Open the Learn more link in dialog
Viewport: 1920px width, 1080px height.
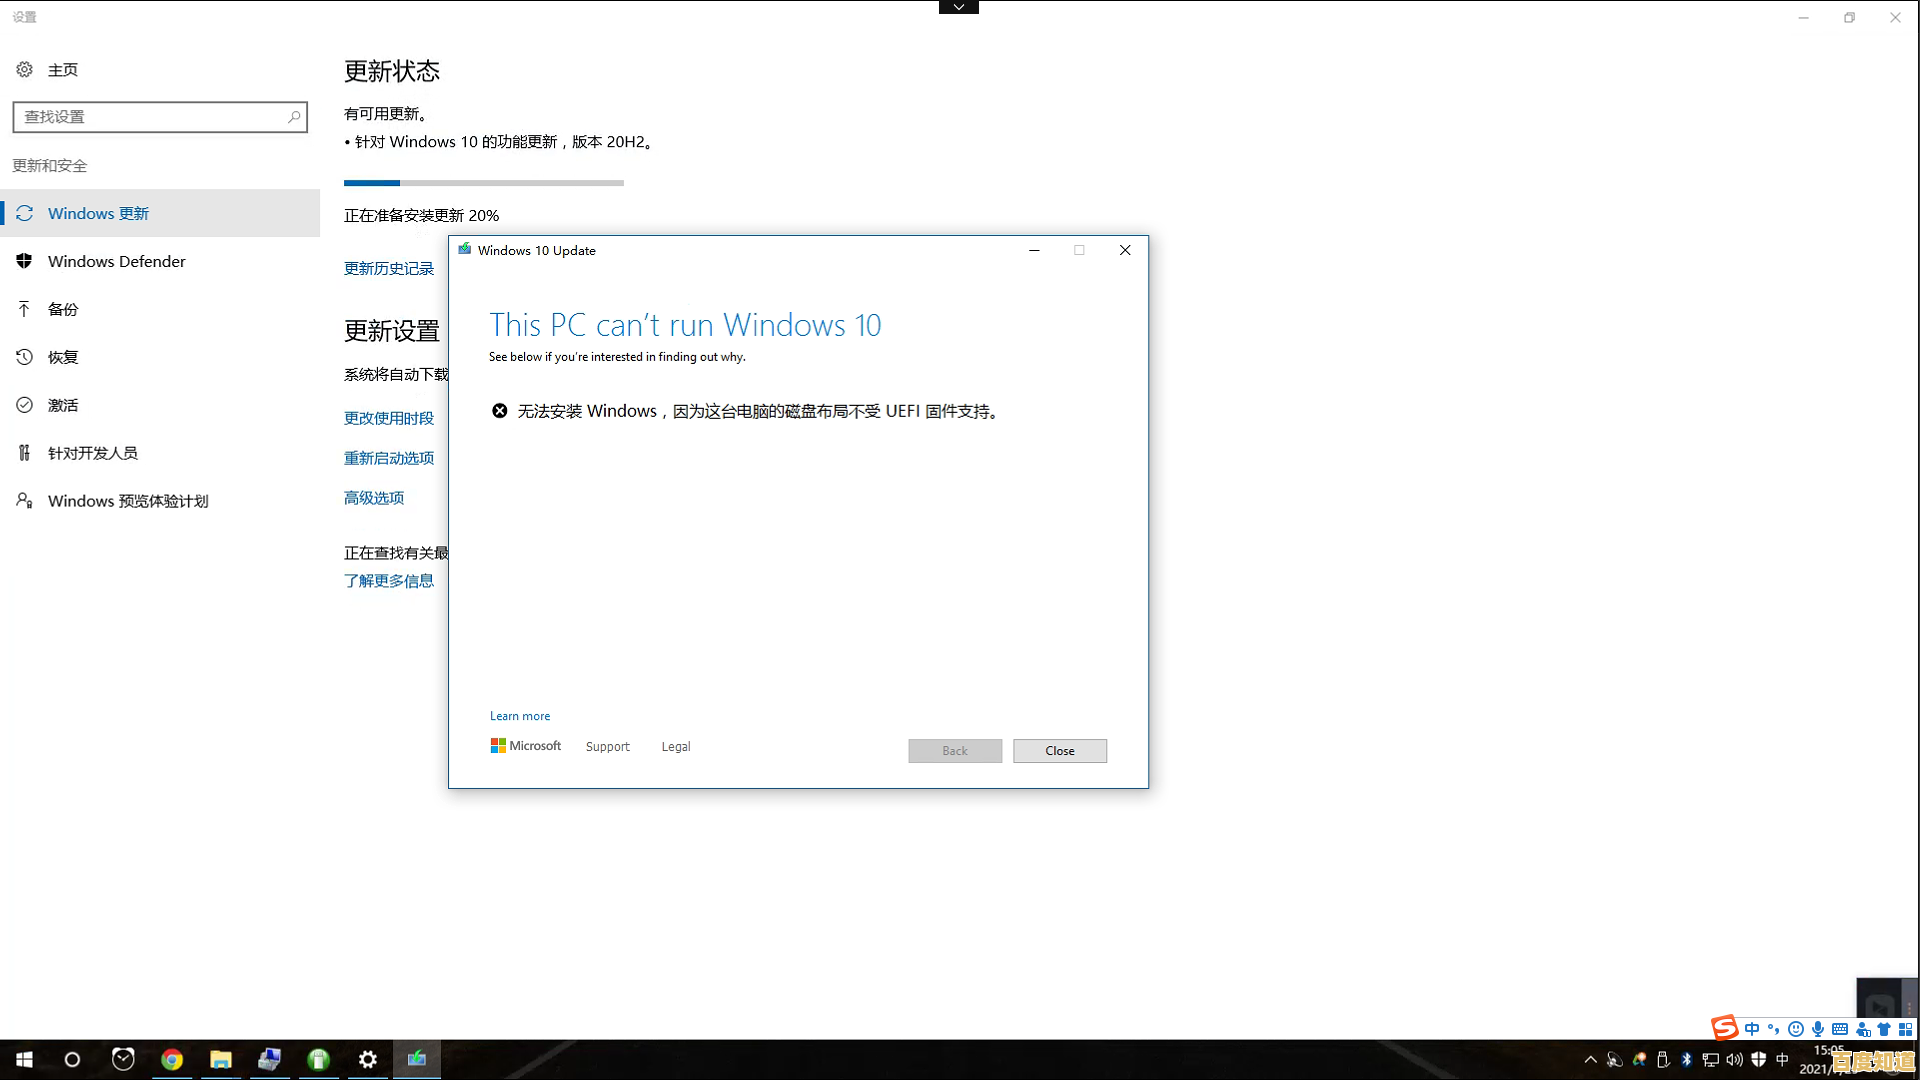519,715
